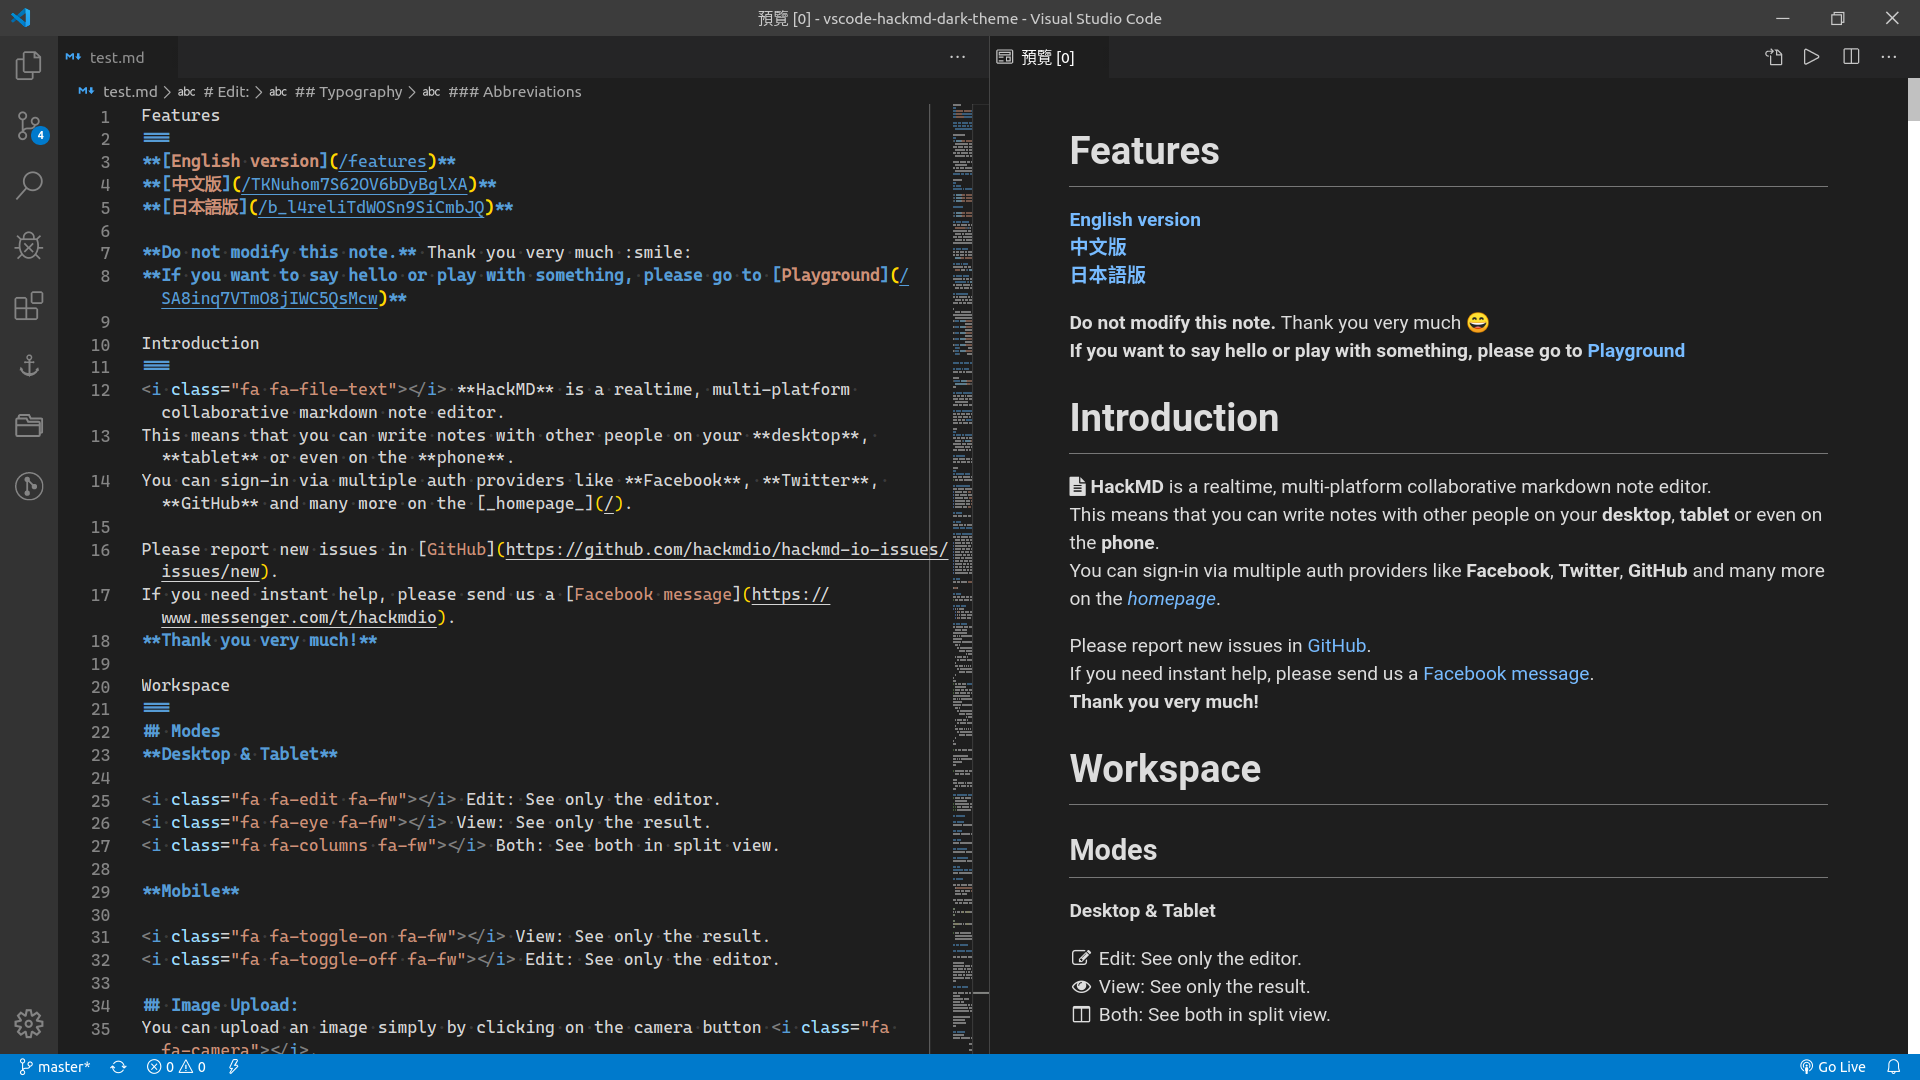Open the anchor icon view in activity bar
The image size is (1920, 1080).
tap(29, 365)
